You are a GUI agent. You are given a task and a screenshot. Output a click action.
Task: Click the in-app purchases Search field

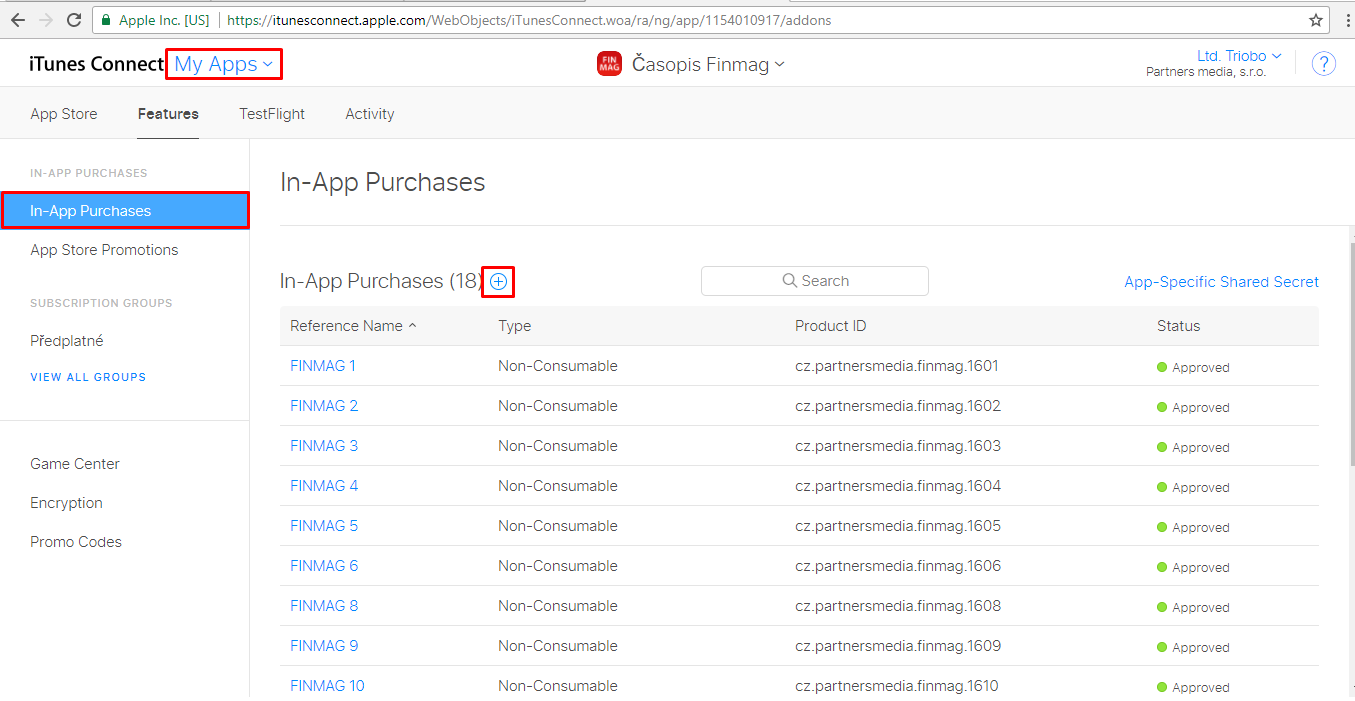815,281
